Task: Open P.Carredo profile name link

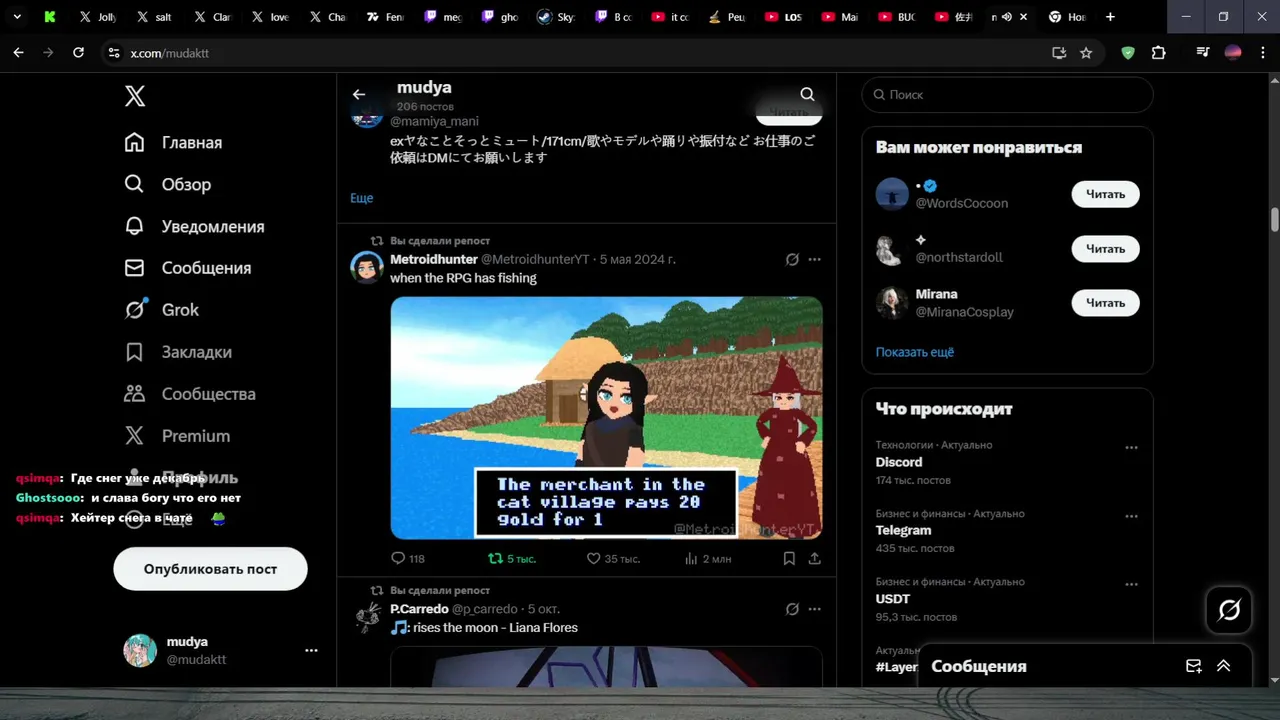Action: coord(419,609)
